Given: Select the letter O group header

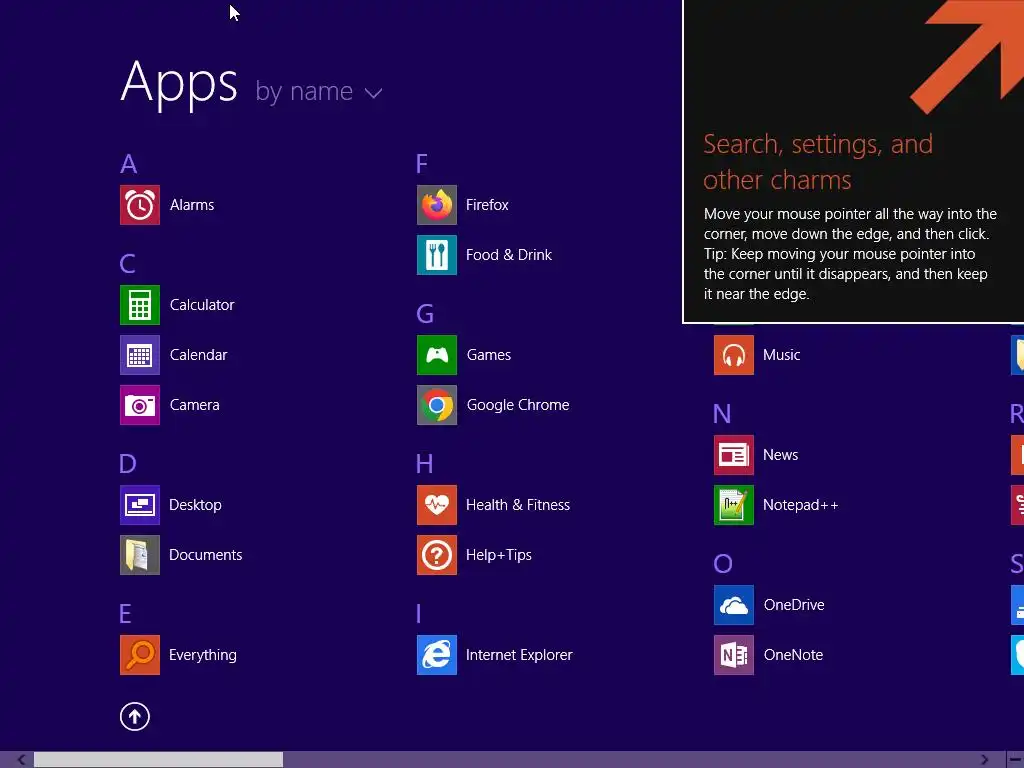Looking at the screenshot, I should coord(723,564).
